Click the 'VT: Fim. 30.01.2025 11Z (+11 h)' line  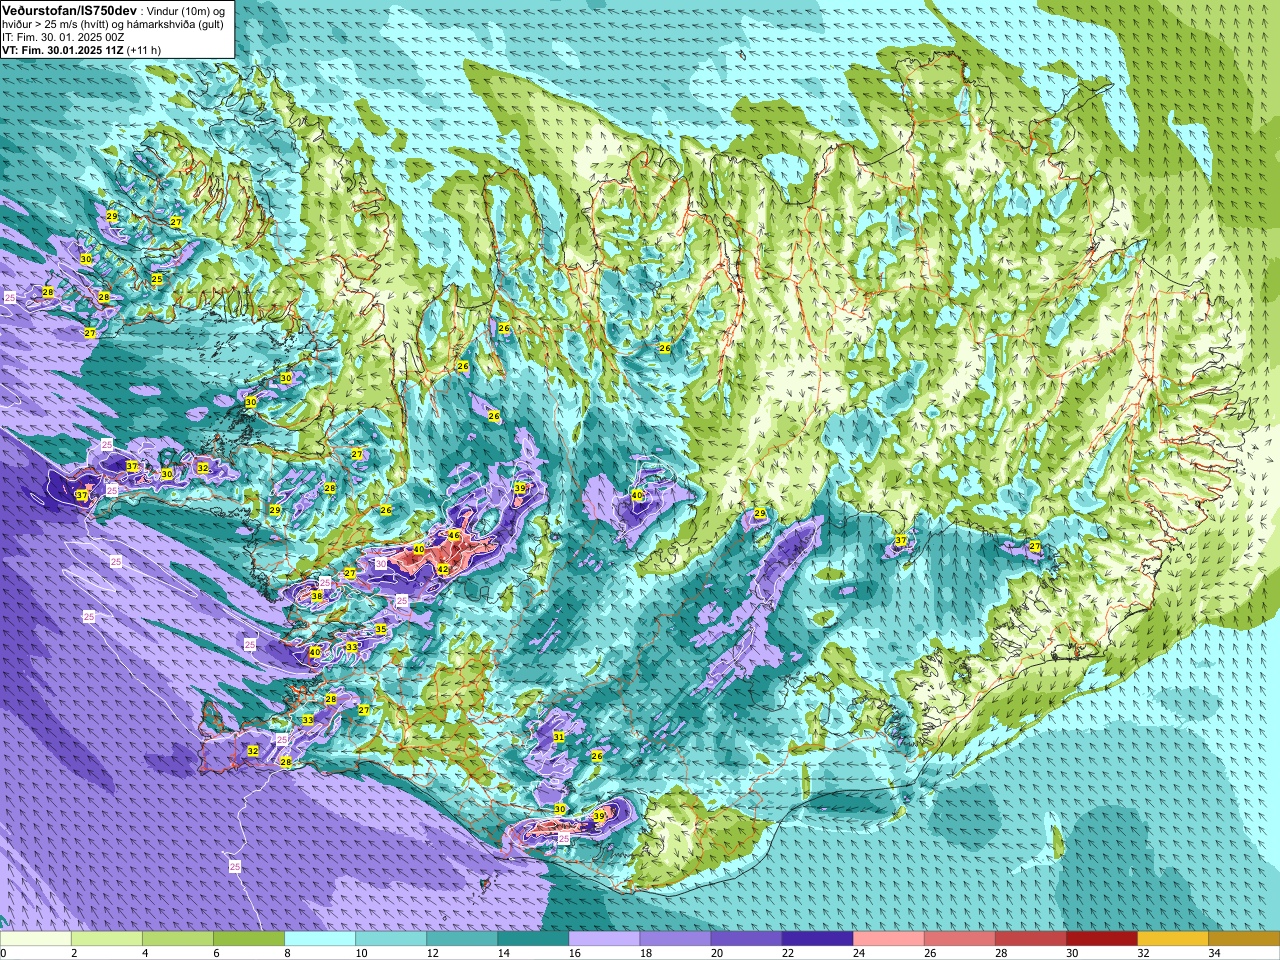click(81, 50)
